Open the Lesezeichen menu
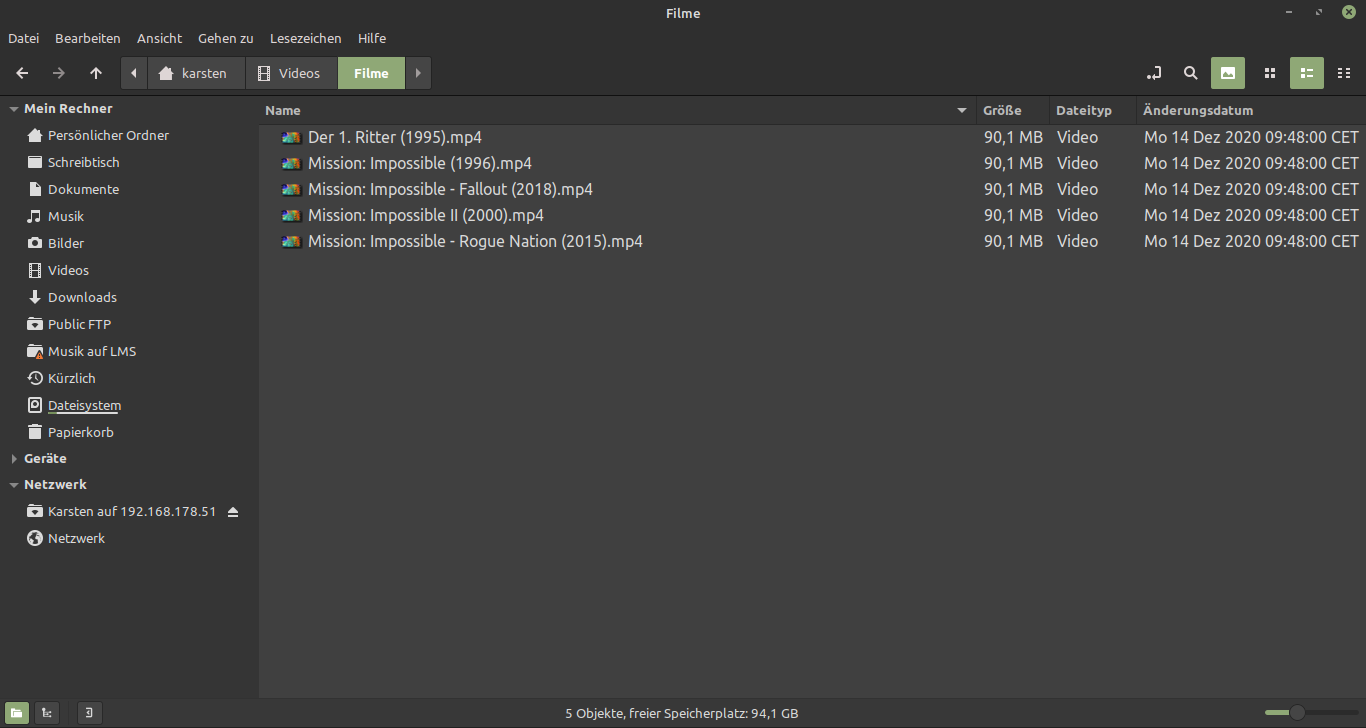The height and width of the screenshot is (728, 1366). coord(305,38)
